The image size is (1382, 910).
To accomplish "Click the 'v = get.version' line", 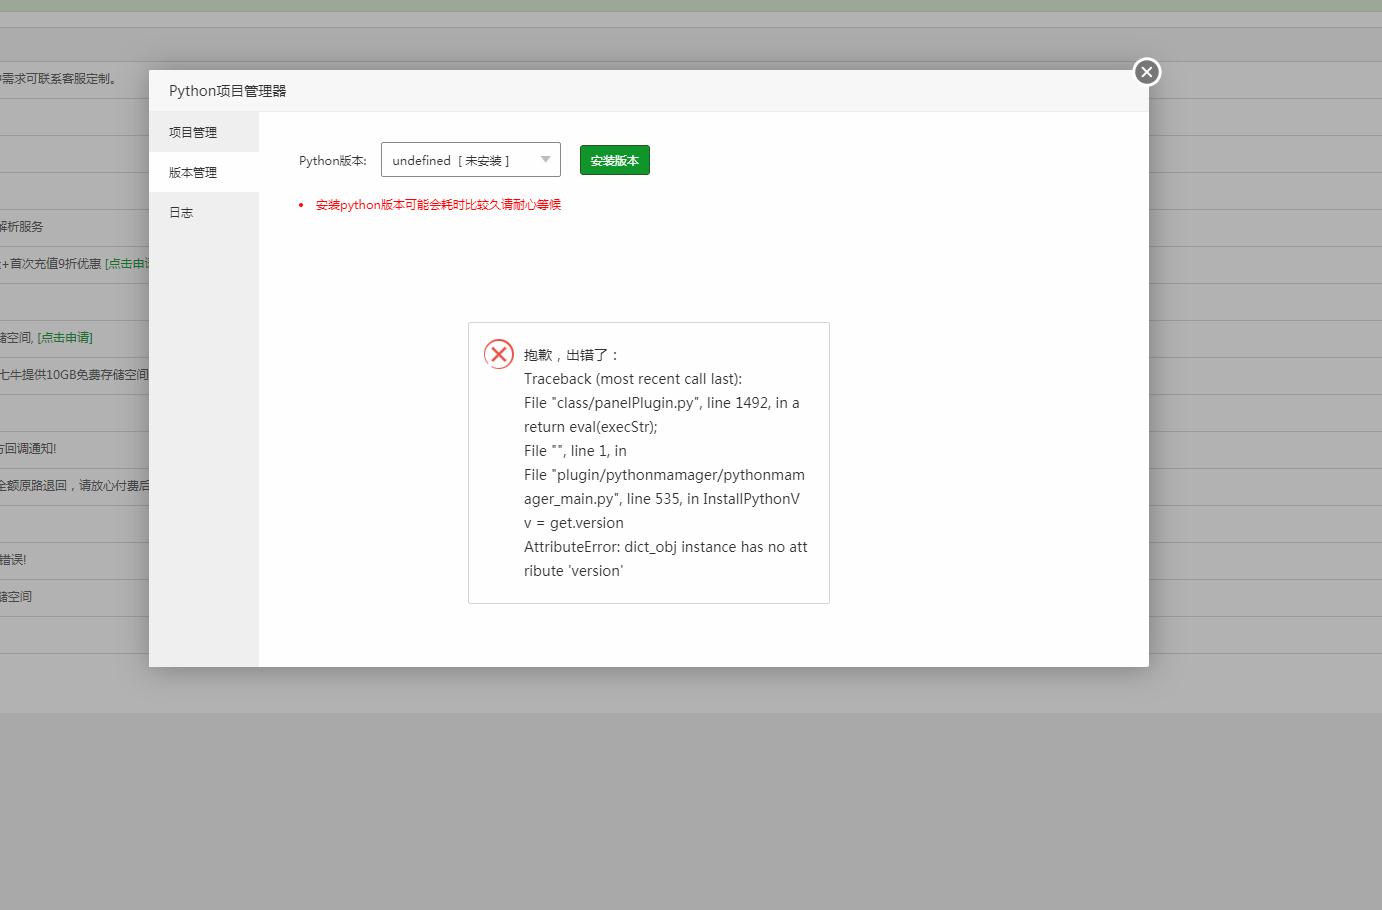I will point(574,523).
